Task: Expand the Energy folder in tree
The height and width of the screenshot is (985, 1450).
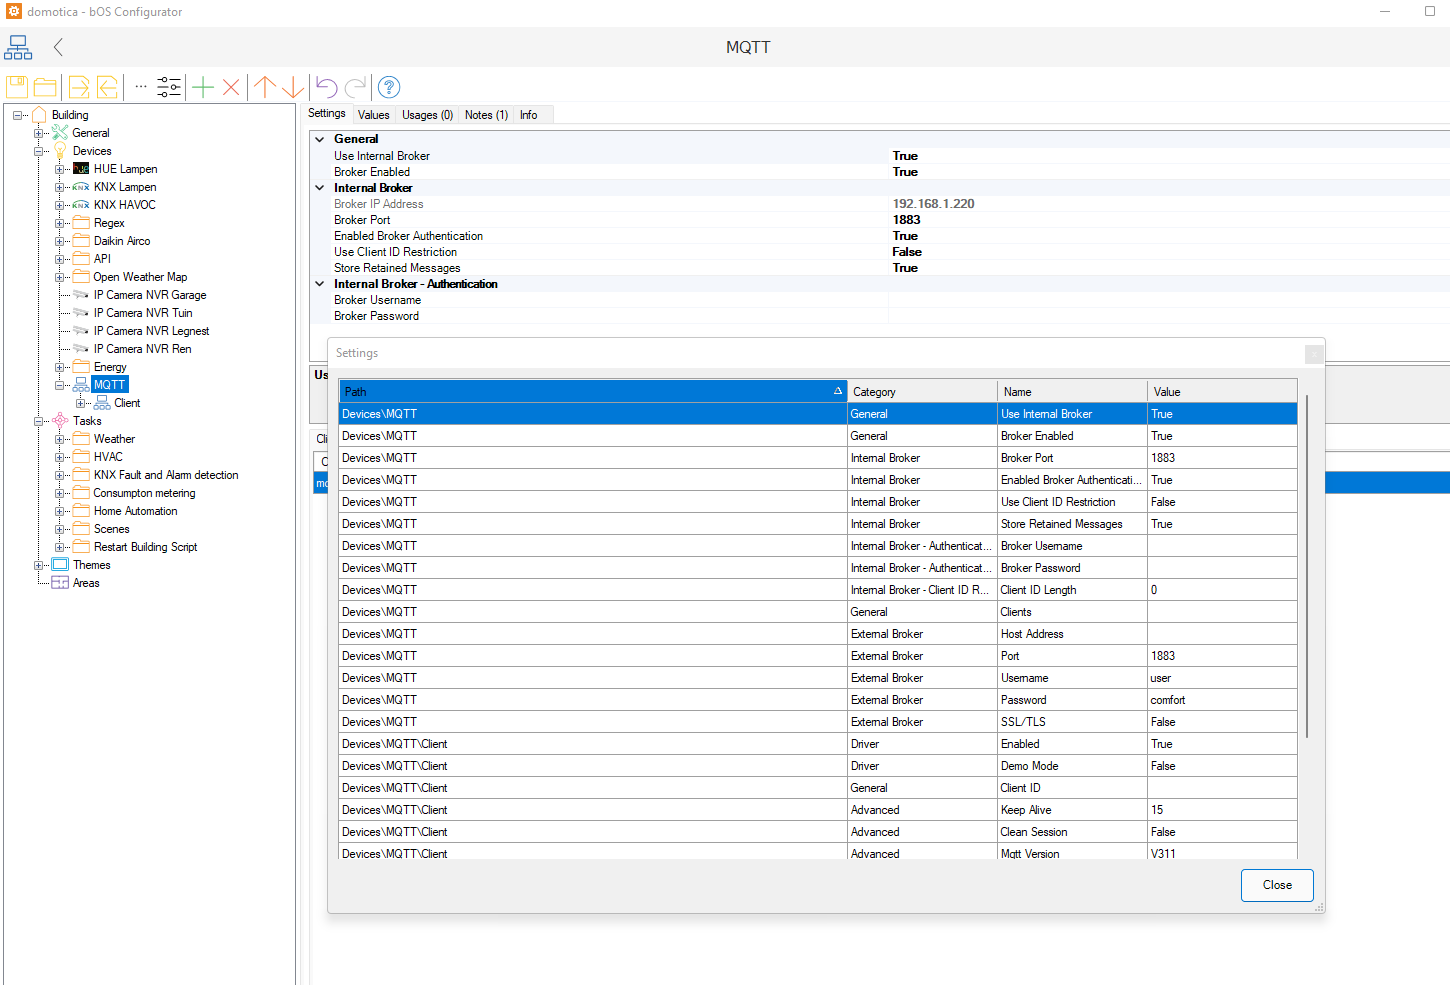Action: 60,367
